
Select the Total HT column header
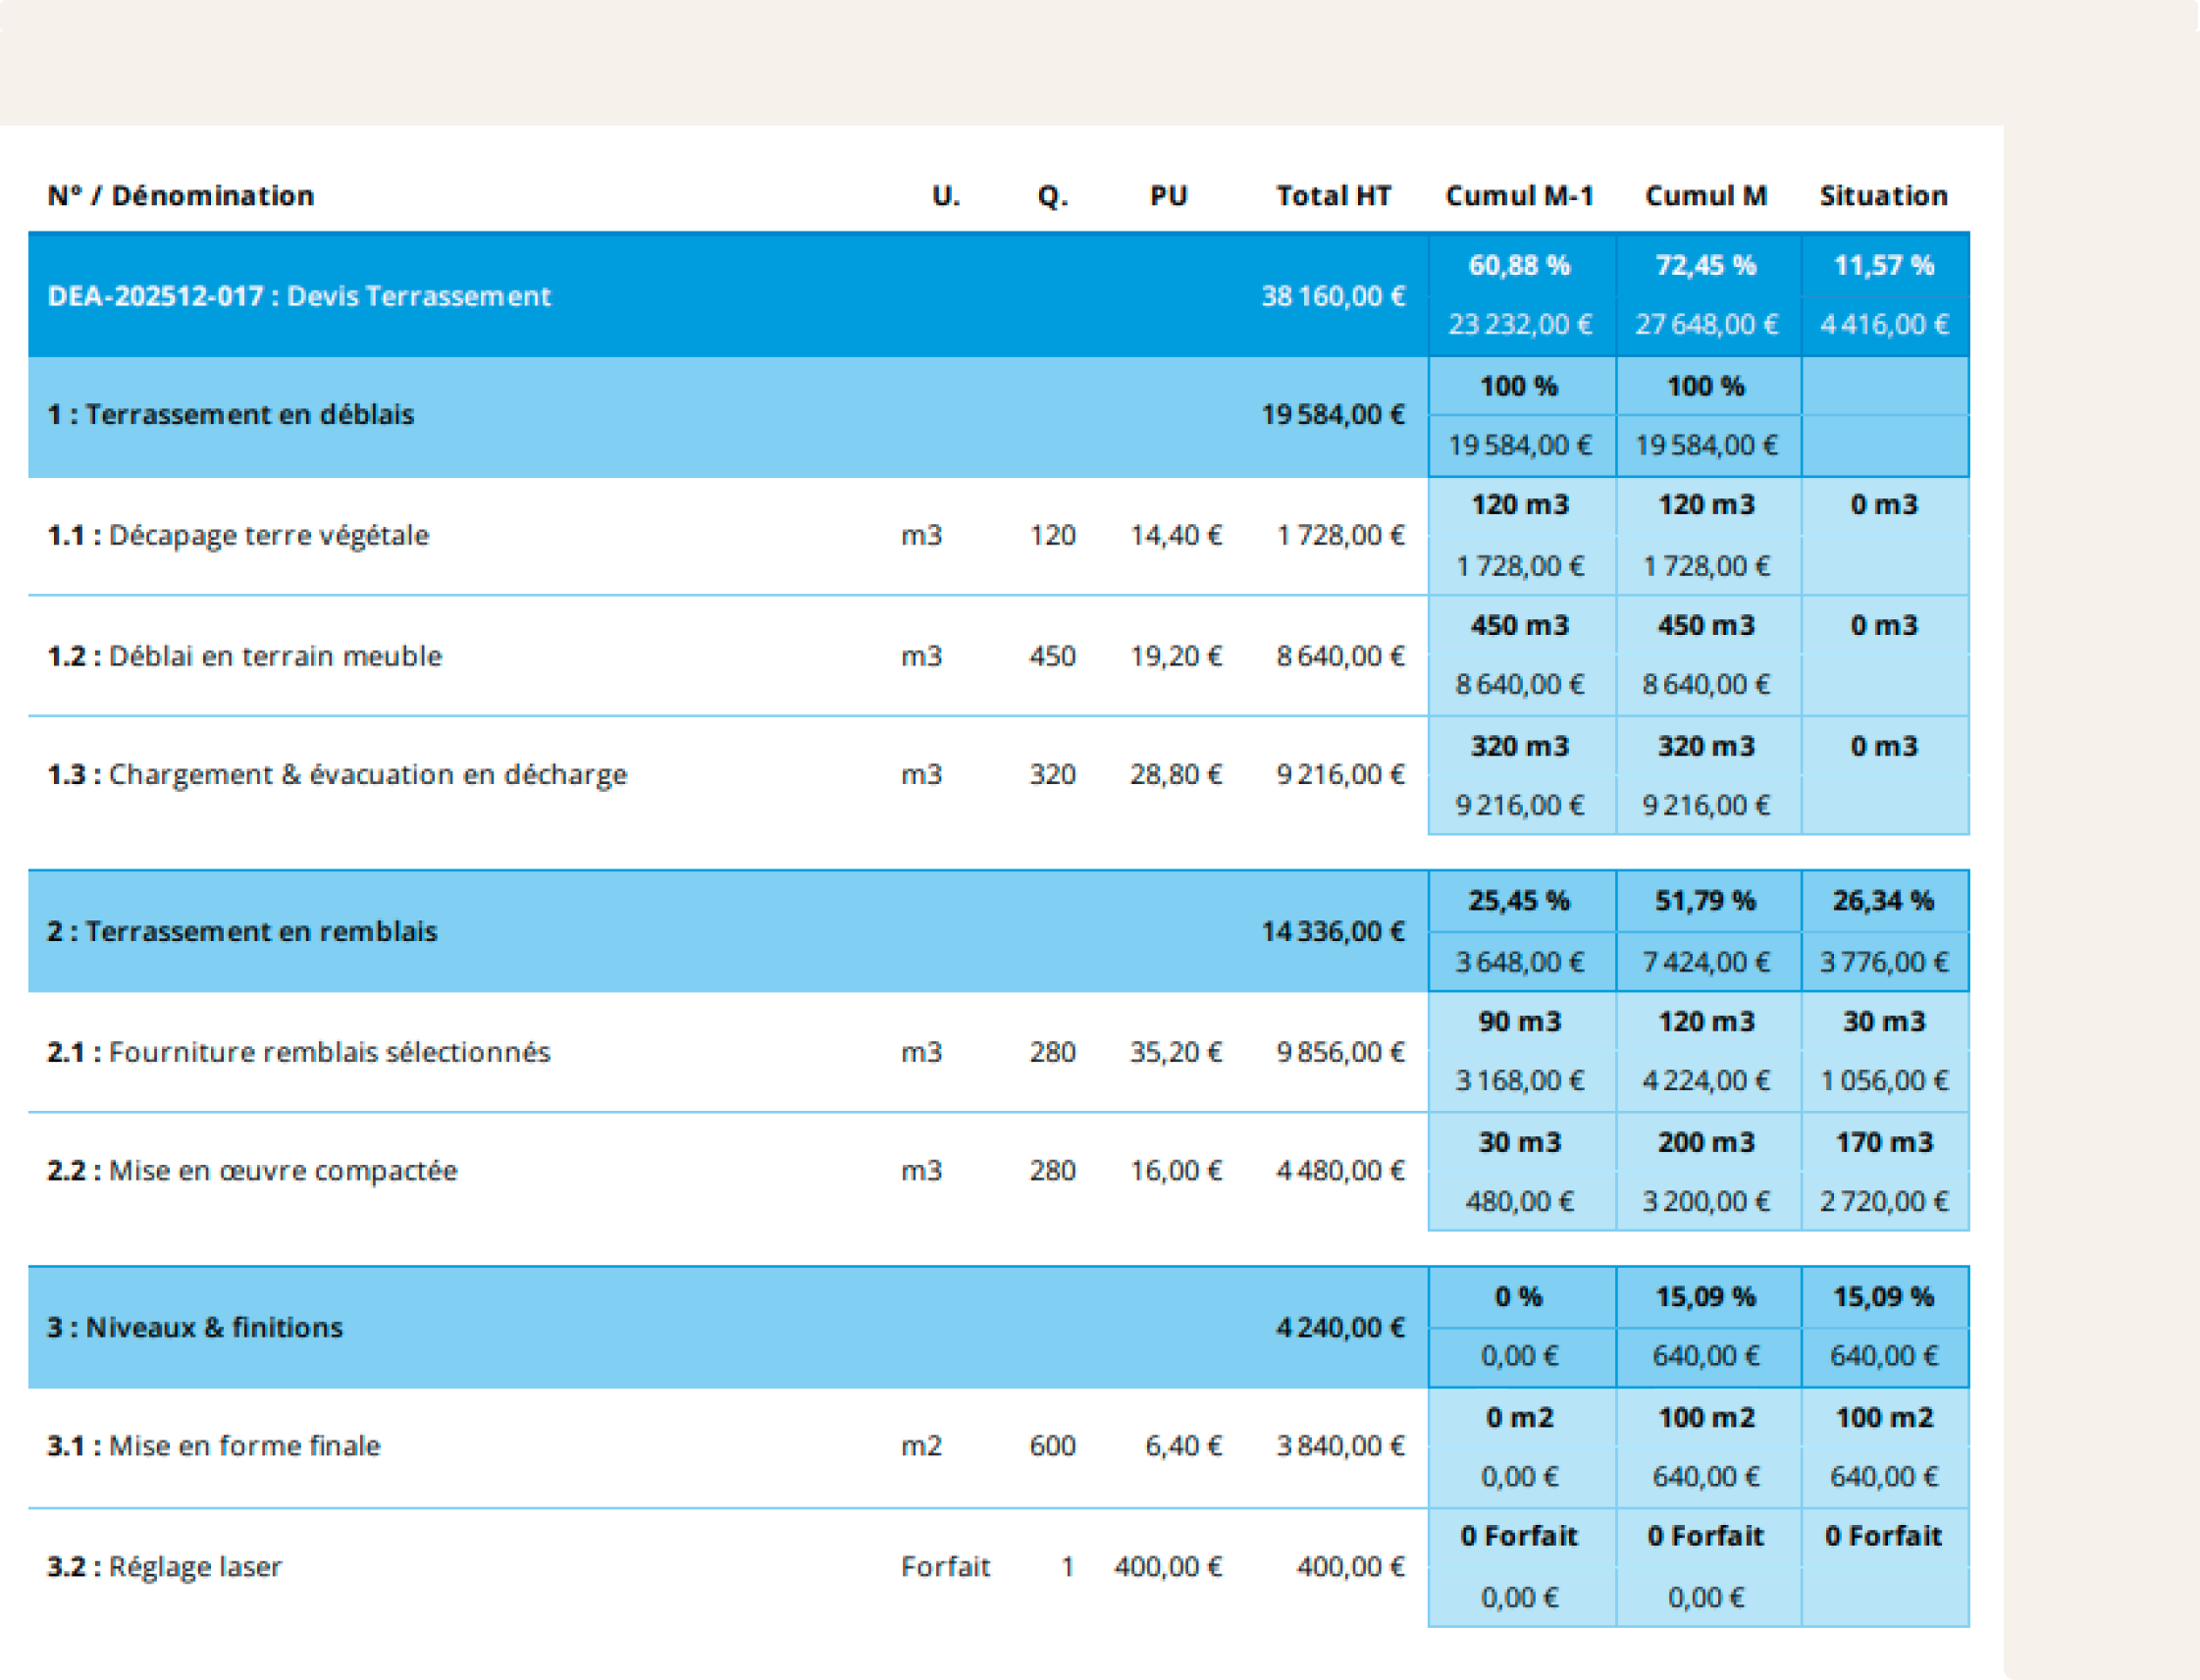1333,196
